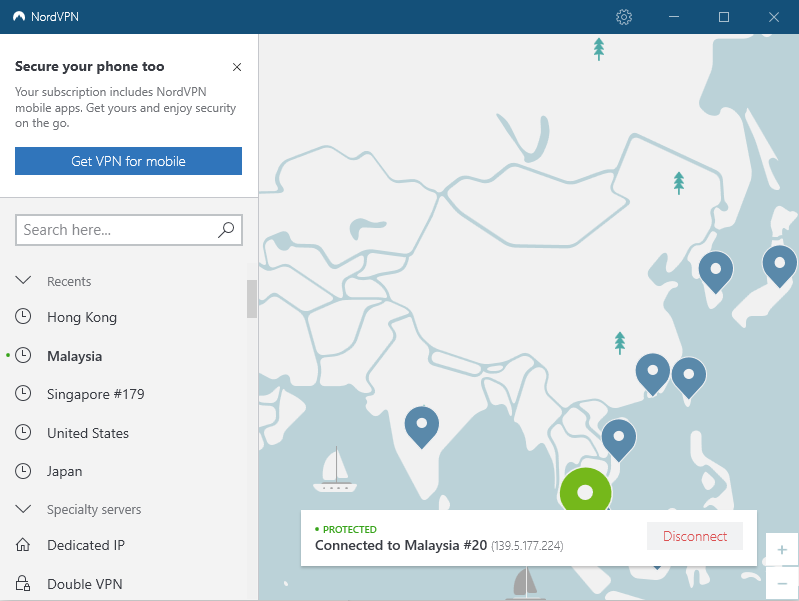Screen dimensions: 799x601
Task: Collapse the Specialty servers section chevron
Action: click(x=23, y=509)
